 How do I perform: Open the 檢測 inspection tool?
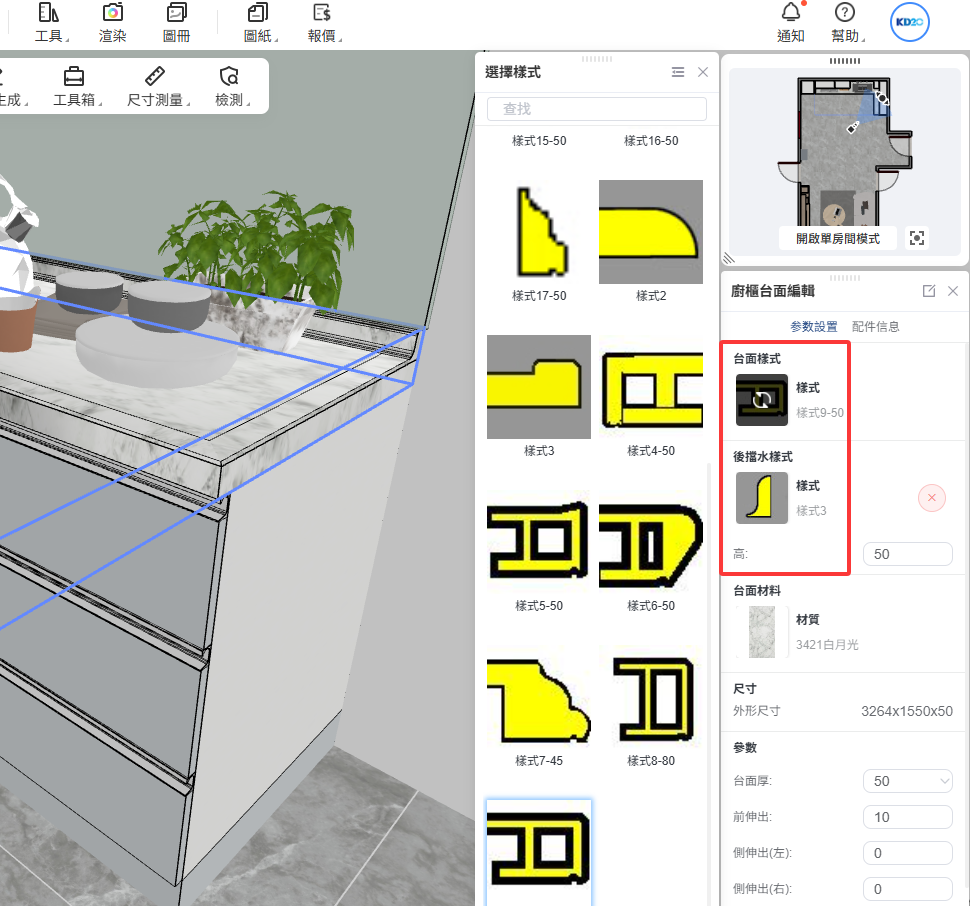(229, 77)
